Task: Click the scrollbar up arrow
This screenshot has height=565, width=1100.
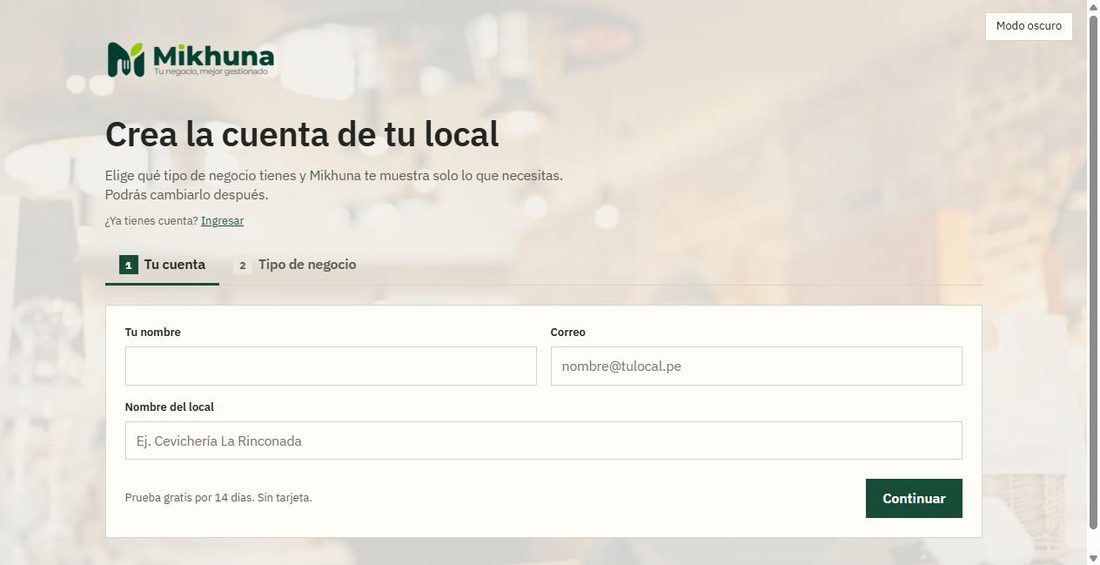Action: click(1093, 6)
